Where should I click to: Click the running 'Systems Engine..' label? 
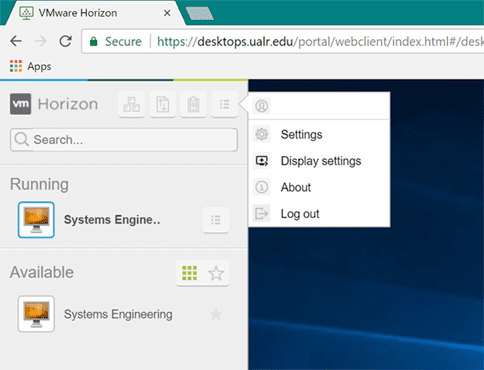[x=112, y=220]
